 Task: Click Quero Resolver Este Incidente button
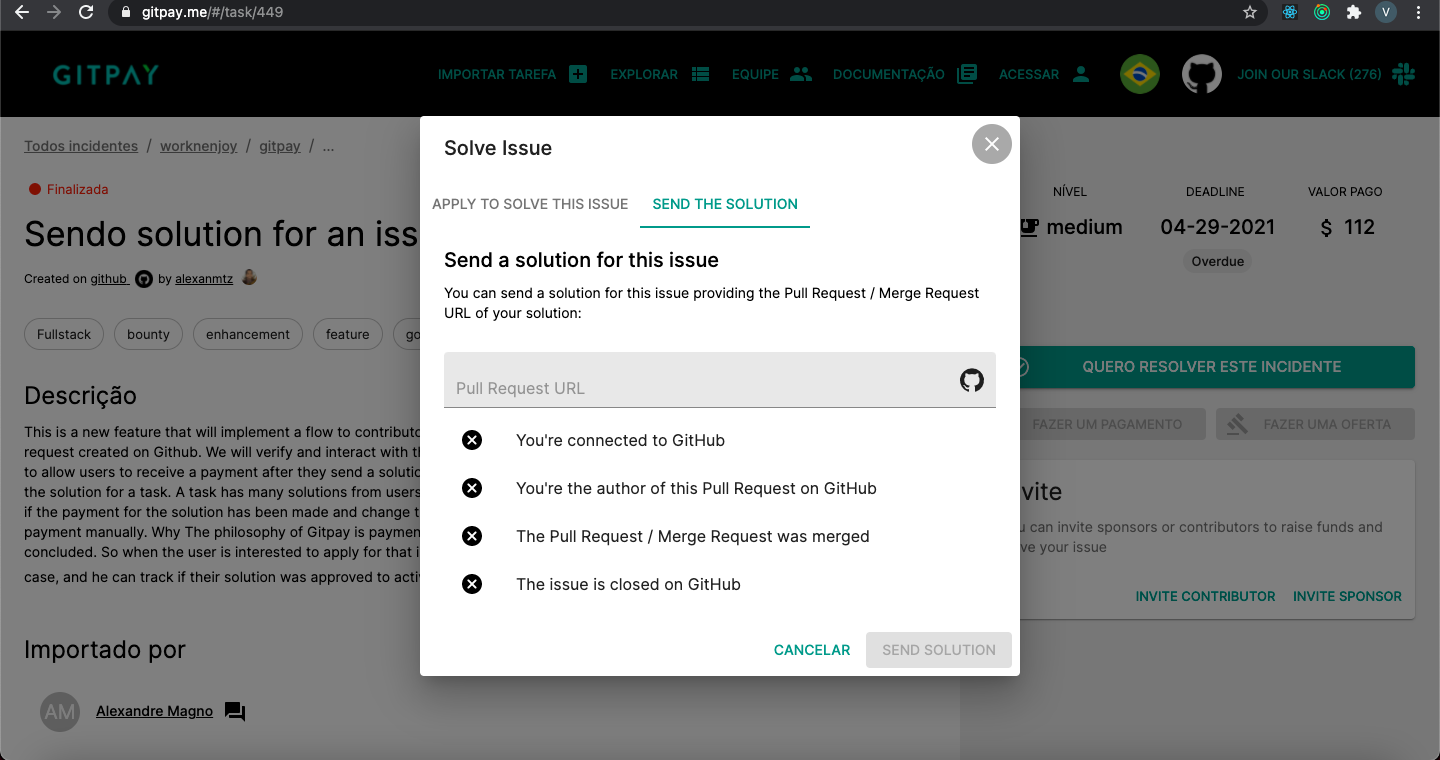[x=1211, y=367]
